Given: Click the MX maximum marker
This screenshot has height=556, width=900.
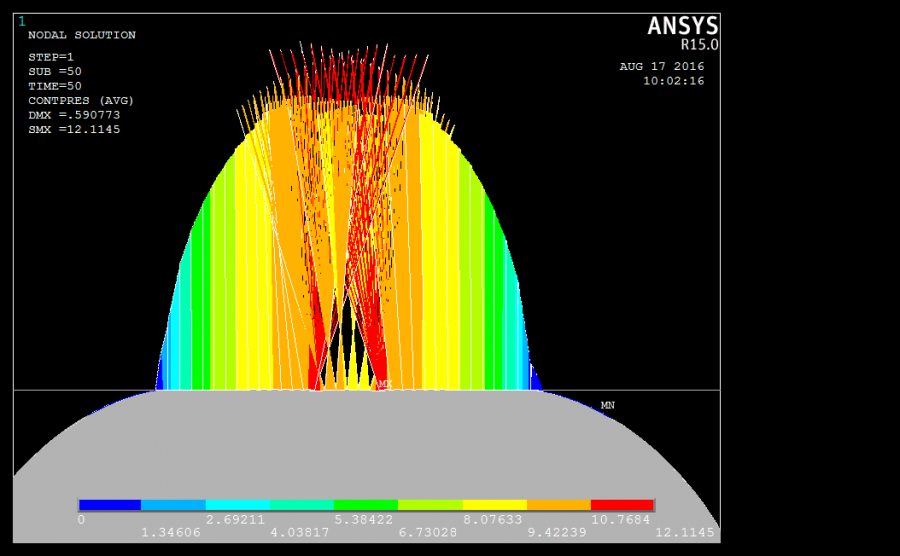Looking at the screenshot, I should (385, 383).
